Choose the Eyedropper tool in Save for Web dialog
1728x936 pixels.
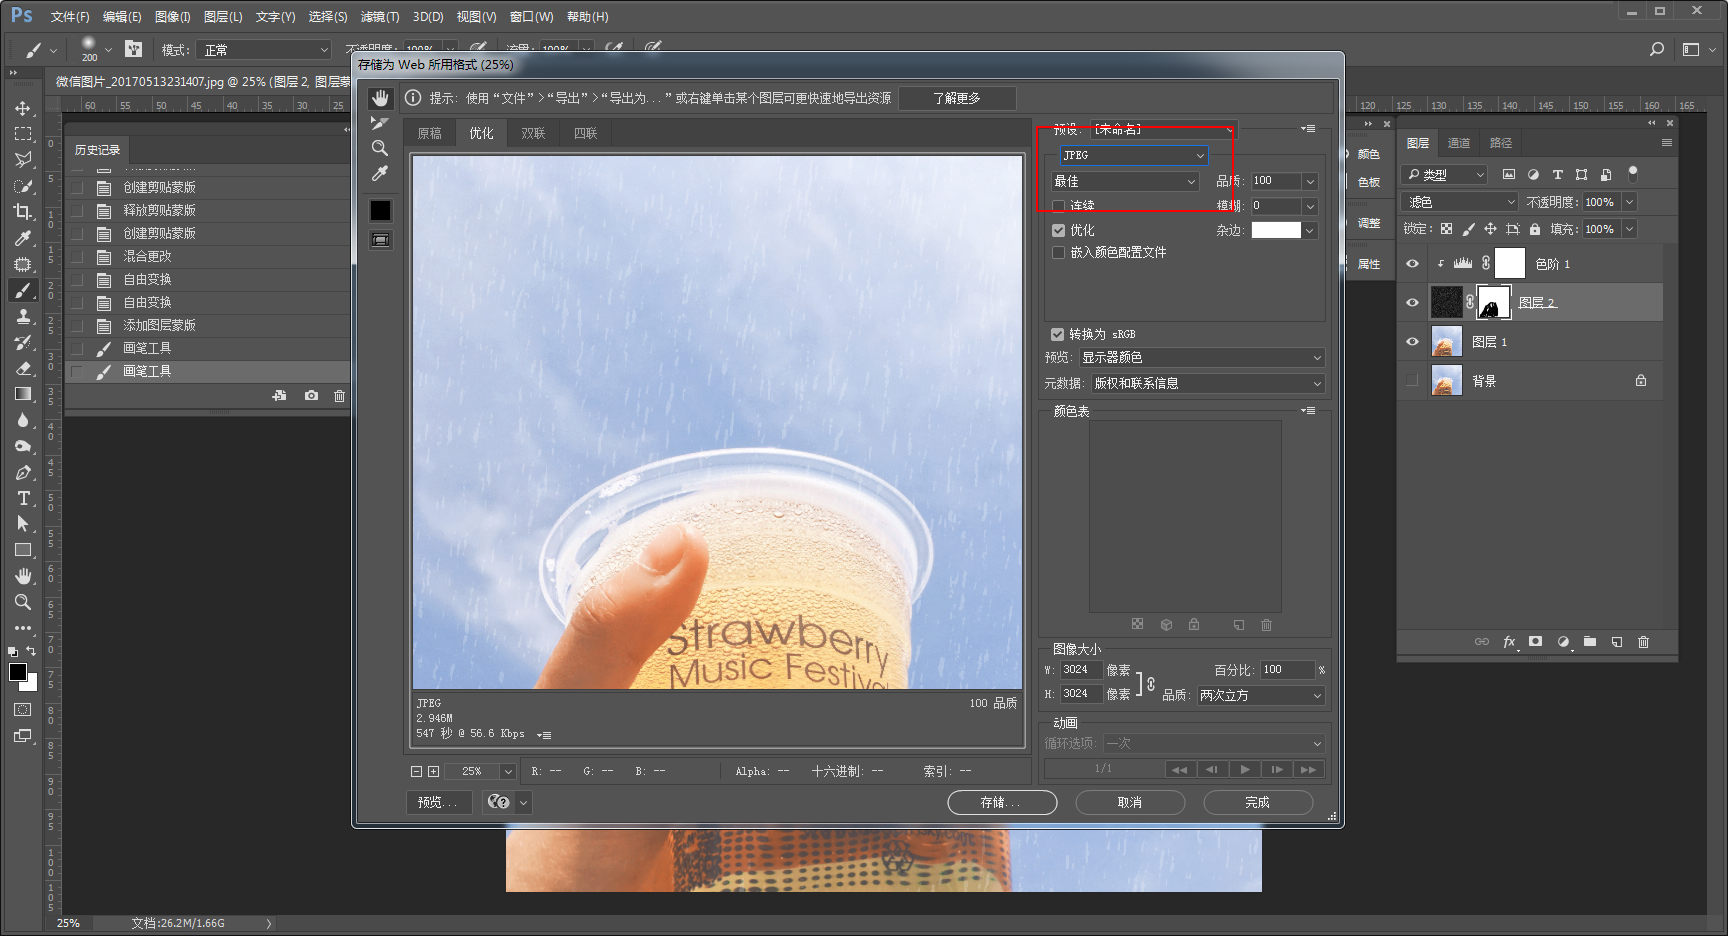coord(380,174)
